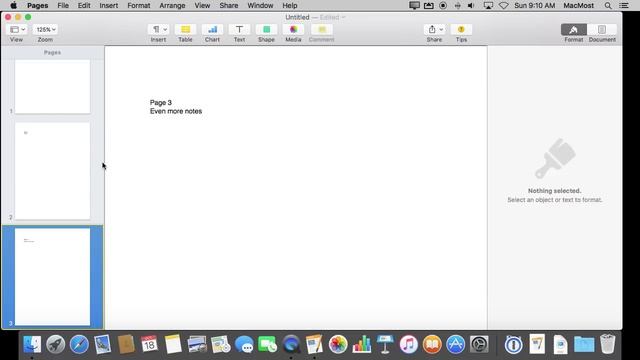This screenshot has height=360, width=640.
Task: Open the Edit menu
Action: point(84,5)
